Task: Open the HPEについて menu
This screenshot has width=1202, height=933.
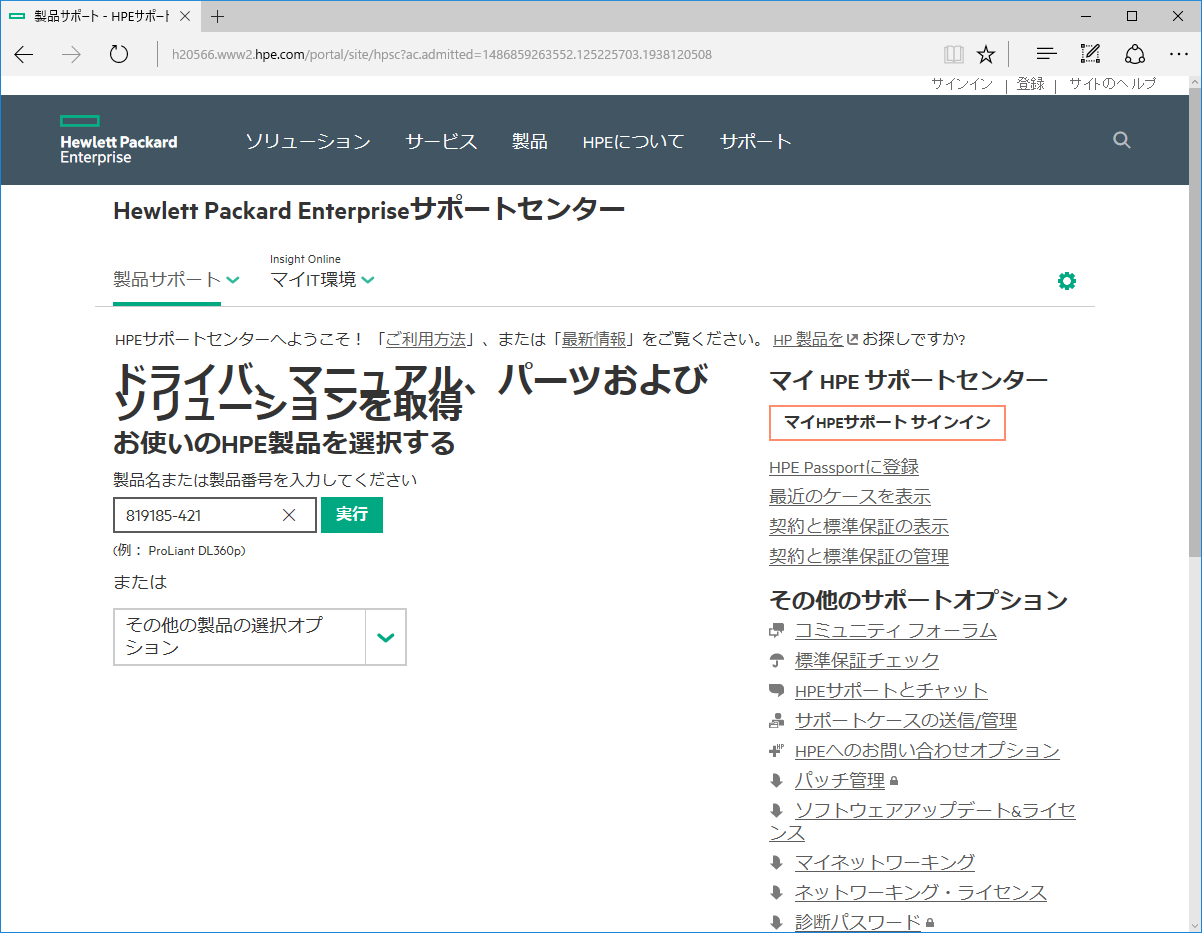Action: [x=634, y=142]
